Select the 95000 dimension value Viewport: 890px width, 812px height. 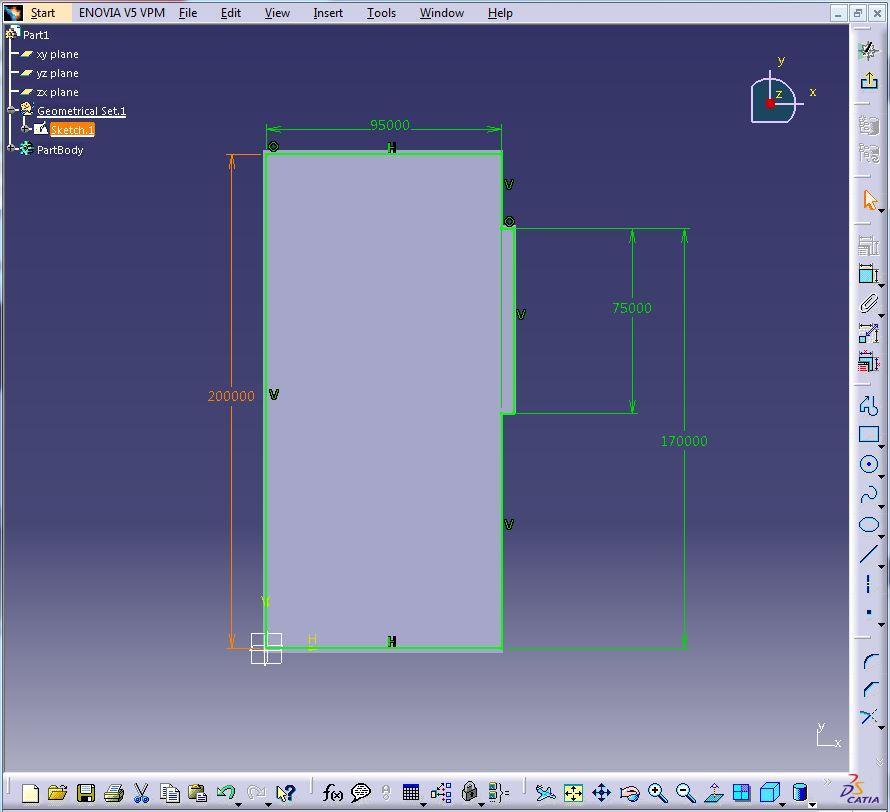(x=389, y=124)
